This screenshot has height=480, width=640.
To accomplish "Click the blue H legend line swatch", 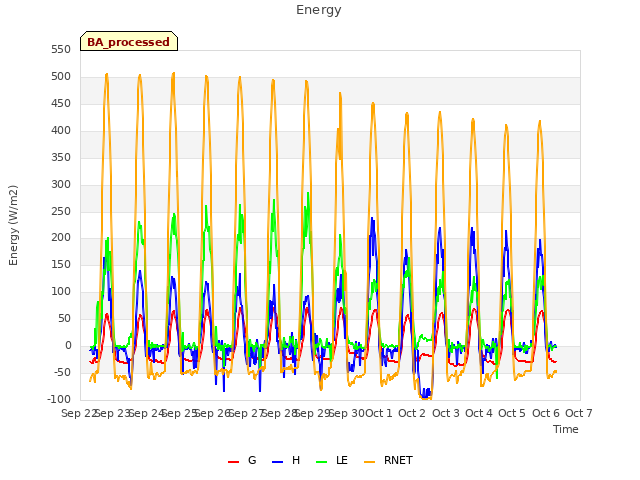I will tap(278, 462).
